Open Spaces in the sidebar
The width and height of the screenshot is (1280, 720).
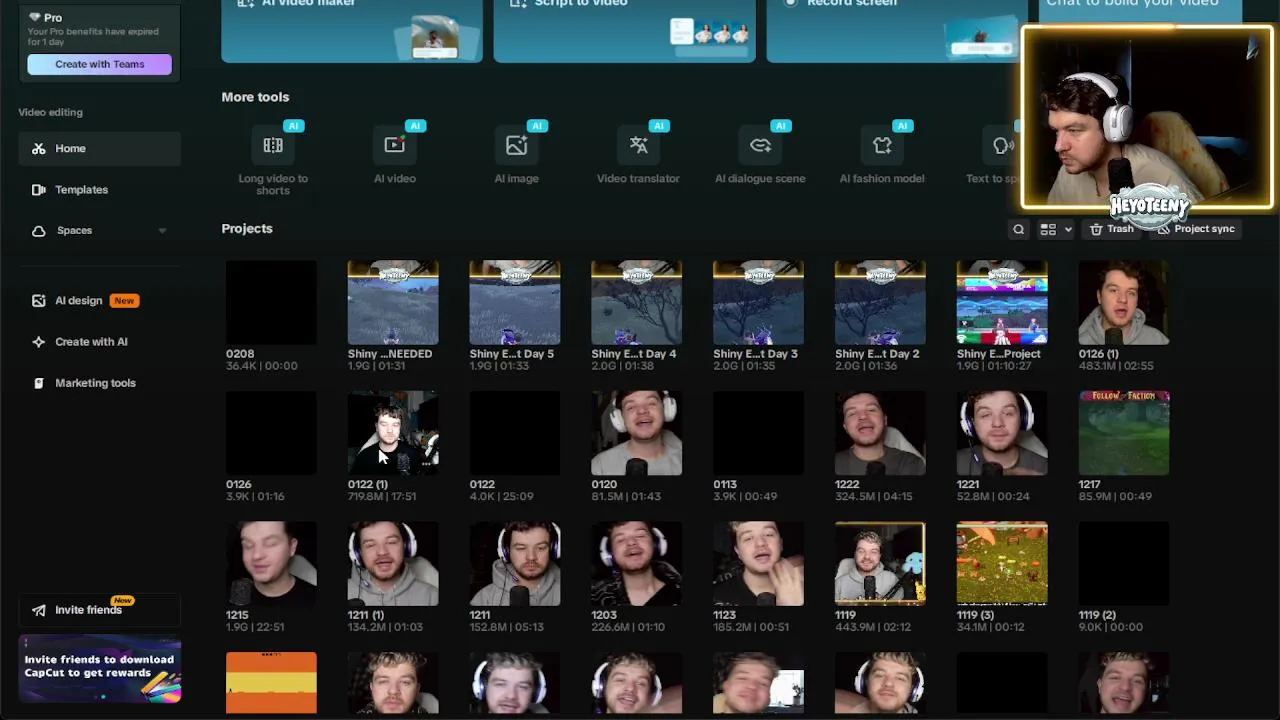click(x=99, y=230)
